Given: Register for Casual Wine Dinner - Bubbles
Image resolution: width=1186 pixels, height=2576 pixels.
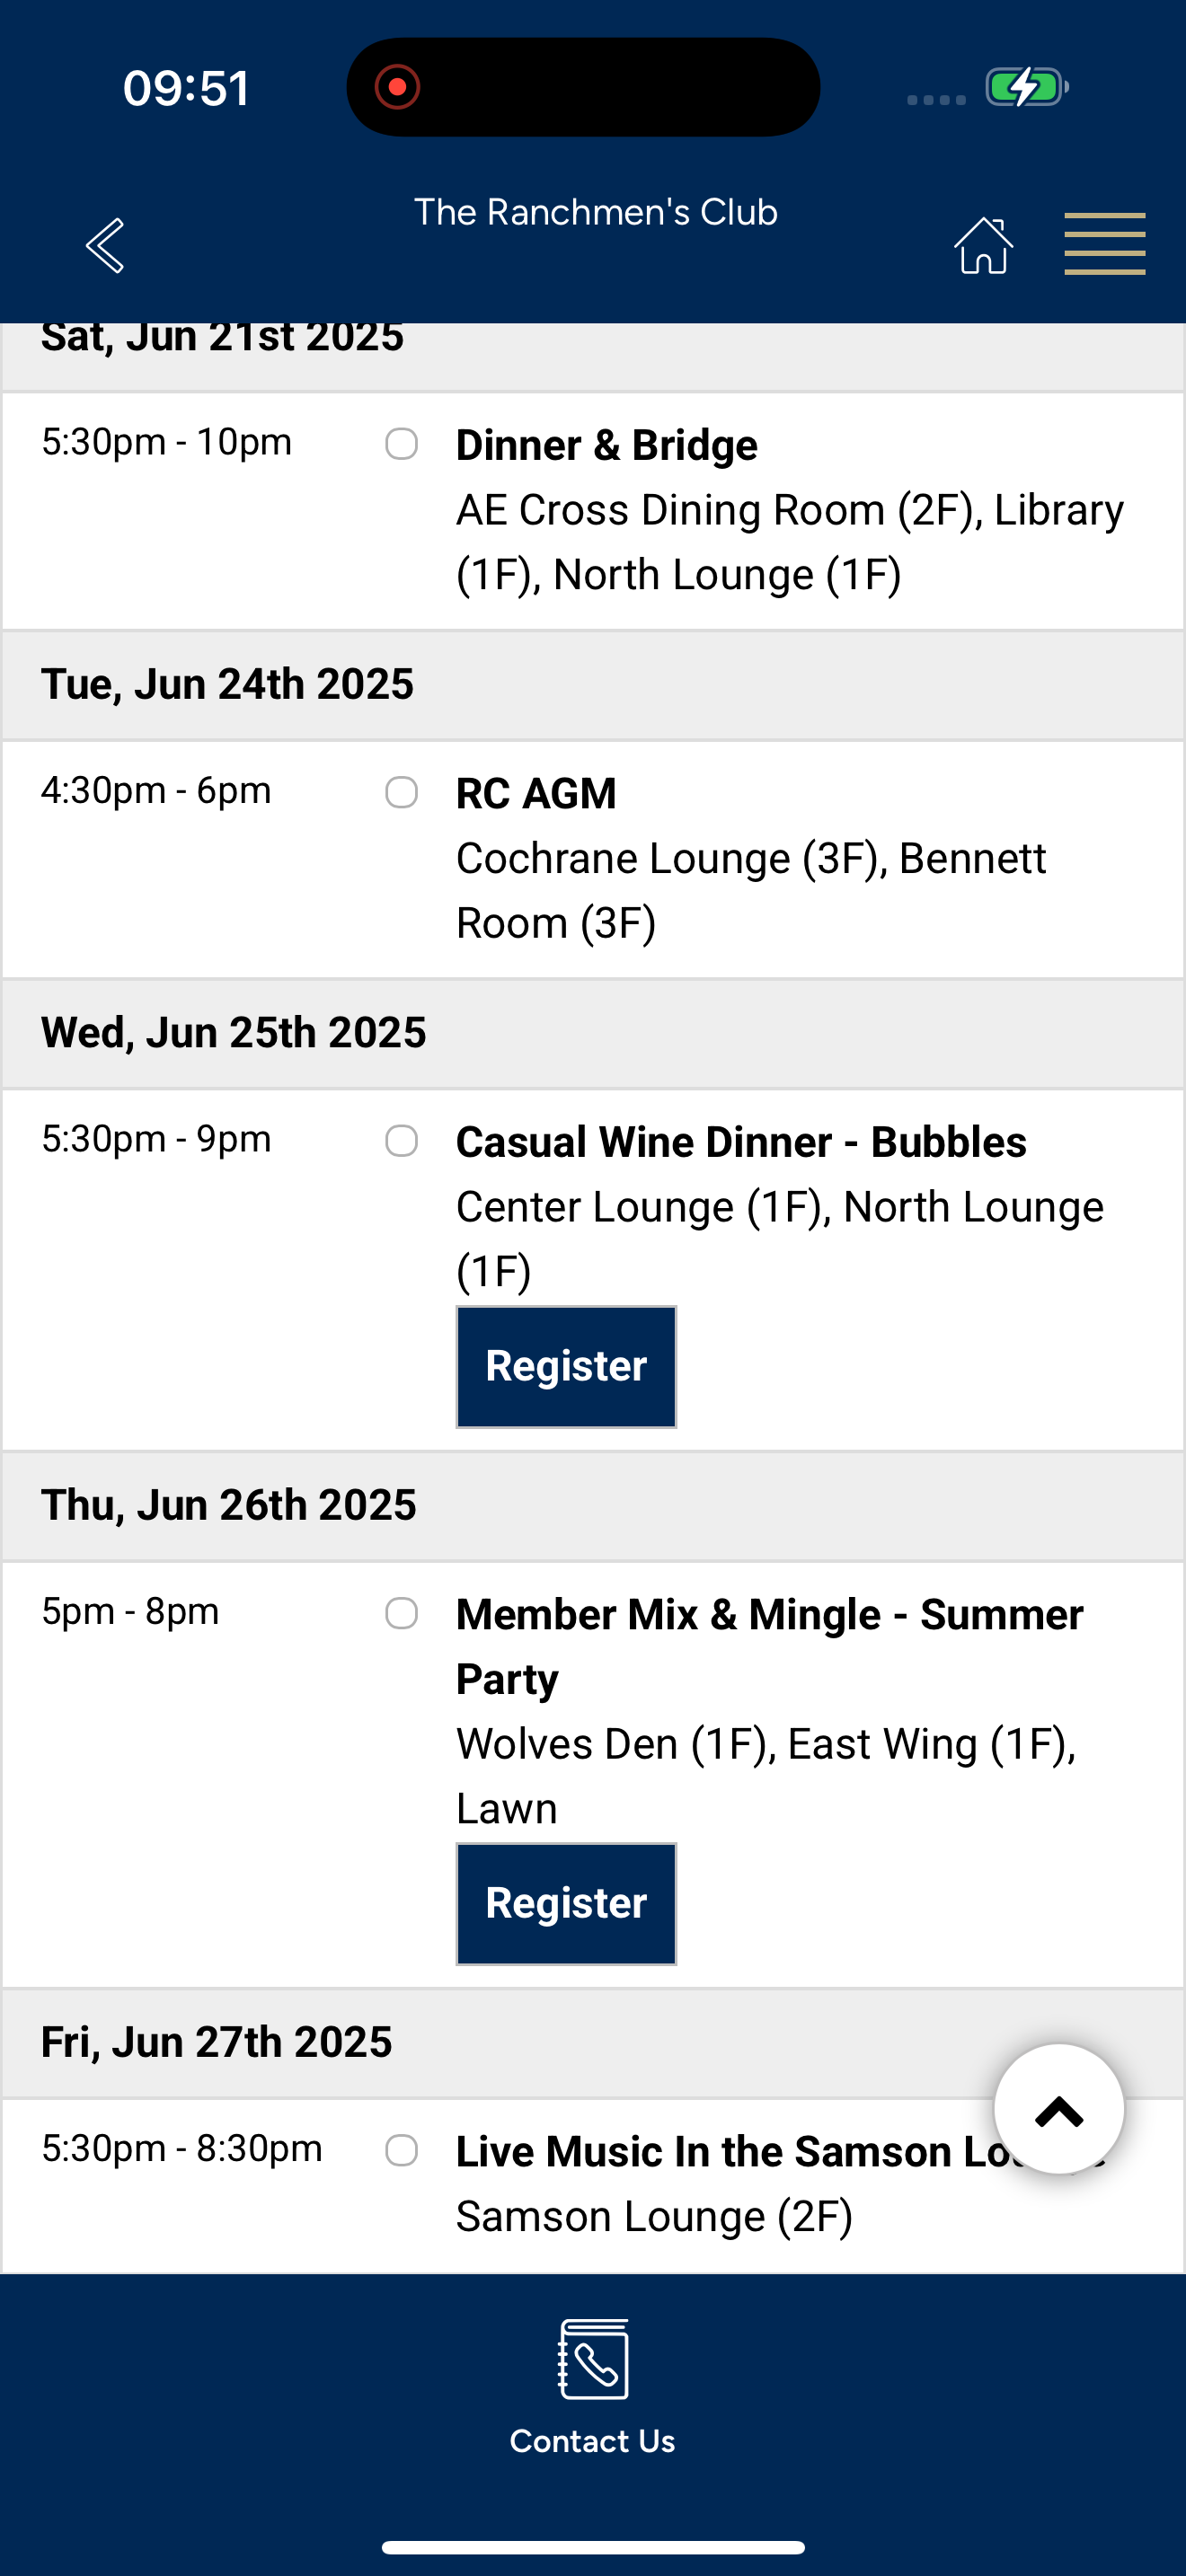Looking at the screenshot, I should click(566, 1367).
